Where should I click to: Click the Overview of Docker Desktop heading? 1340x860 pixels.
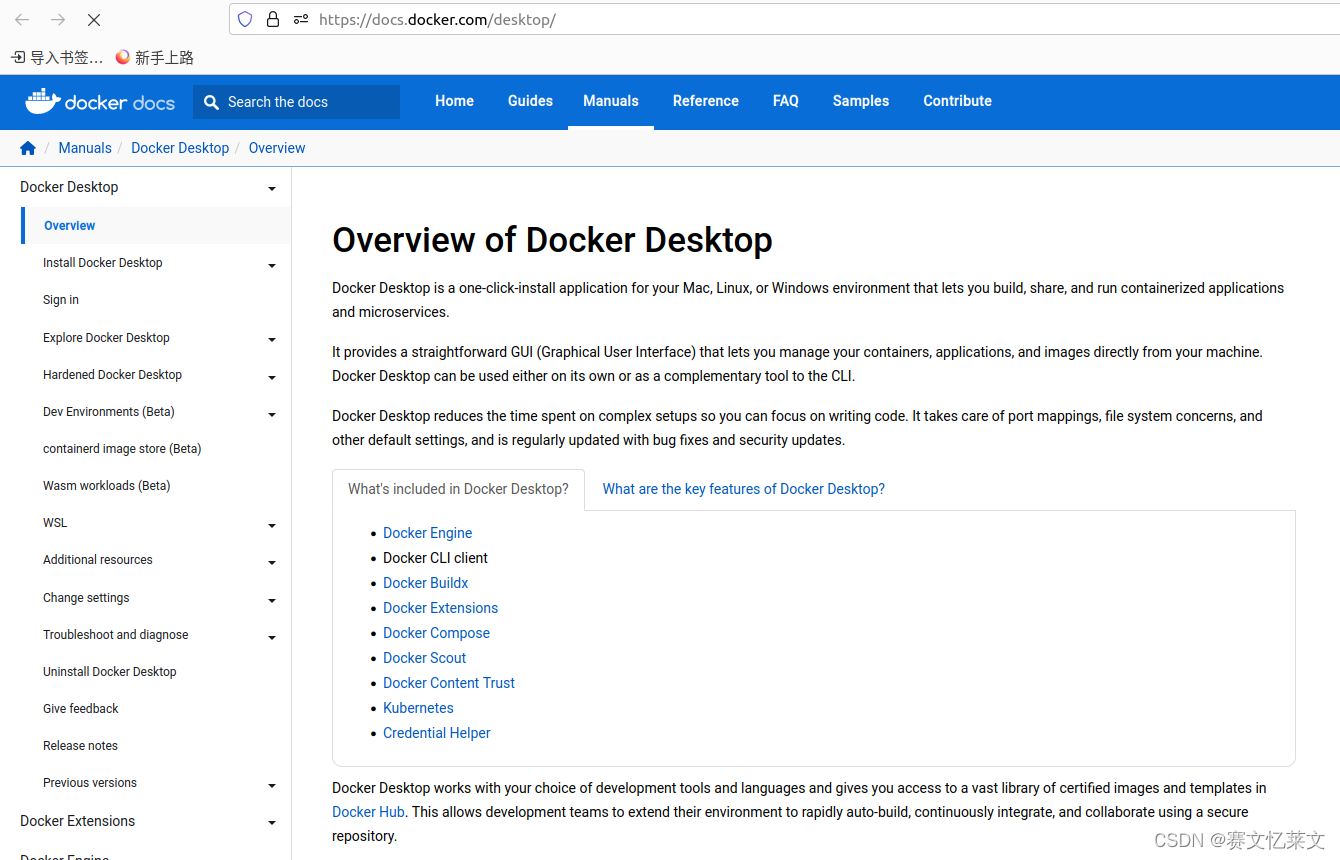tap(552, 240)
